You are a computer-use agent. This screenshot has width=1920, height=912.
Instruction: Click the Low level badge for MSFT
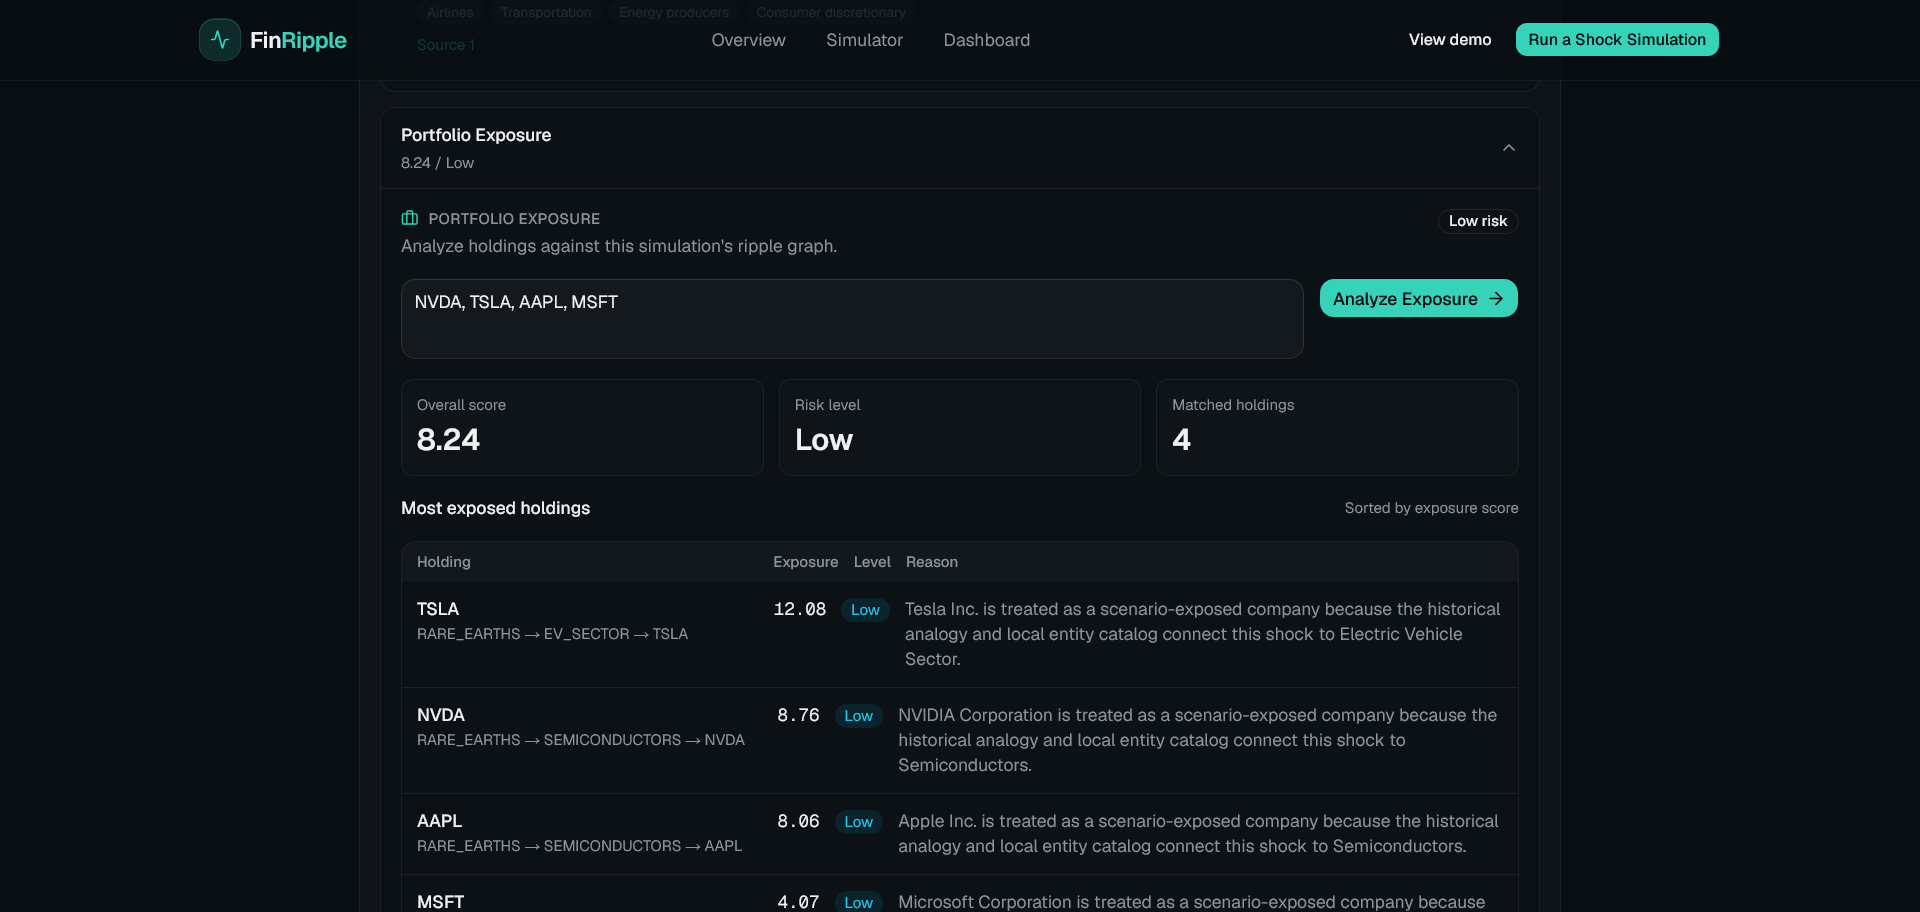(858, 902)
